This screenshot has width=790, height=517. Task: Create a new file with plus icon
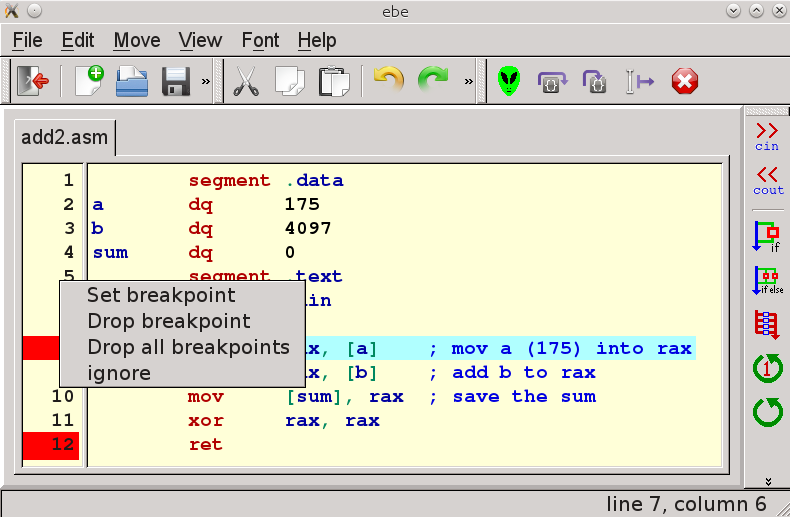pyautogui.click(x=89, y=81)
